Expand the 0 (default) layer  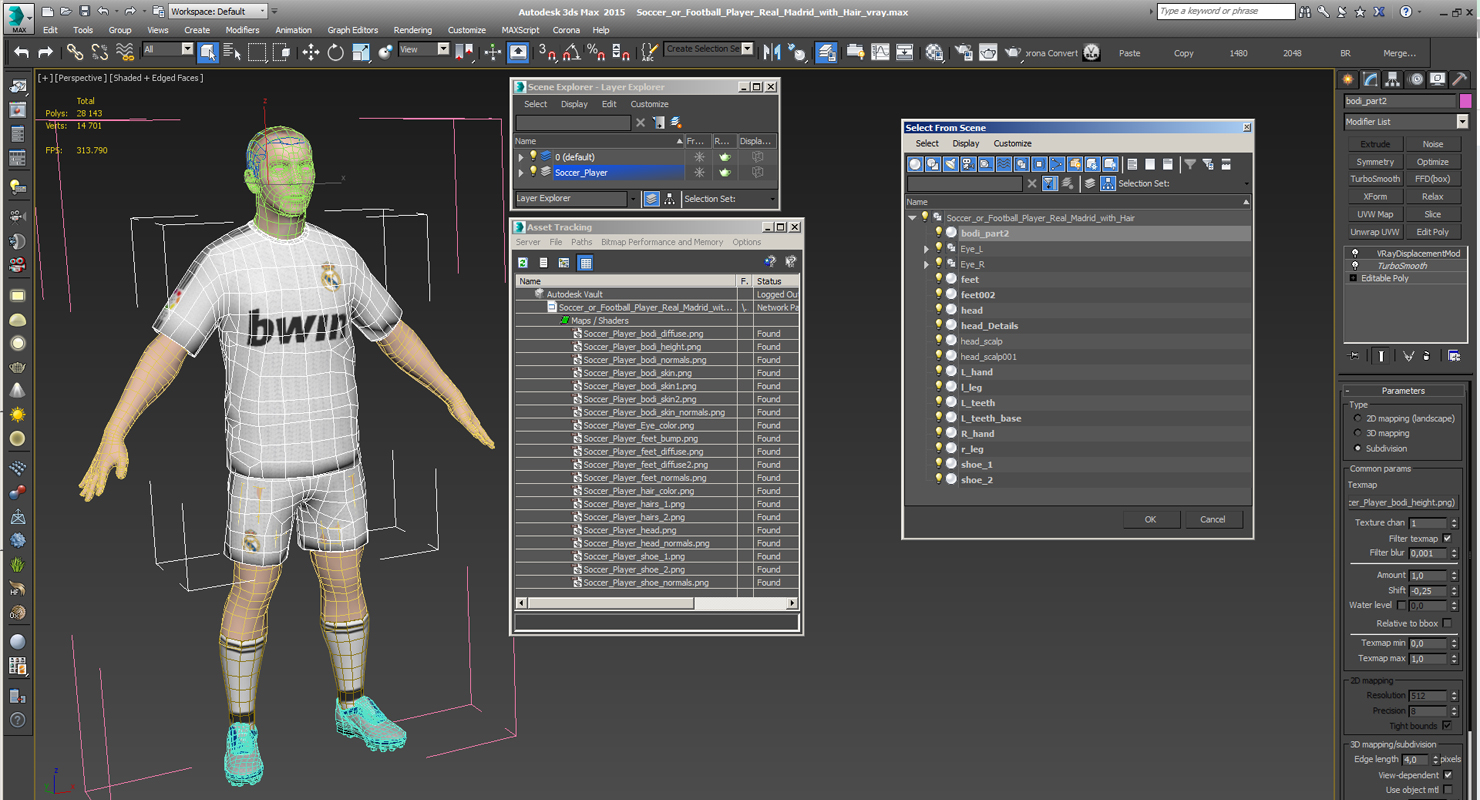521,157
